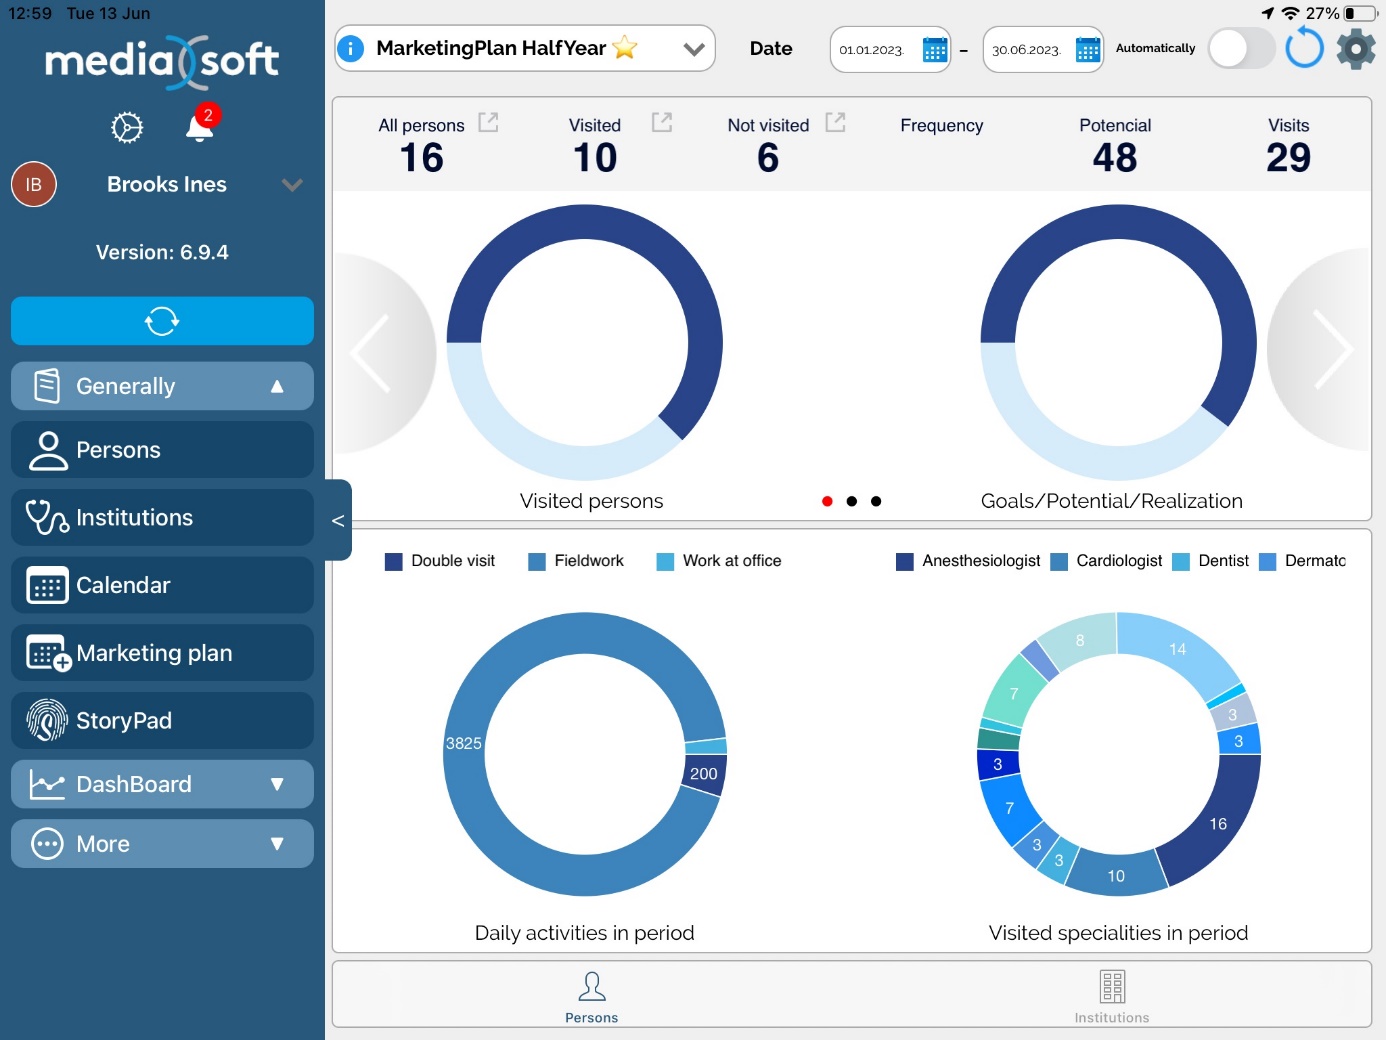Click the speed gauge icon below logo
This screenshot has width=1386, height=1040.
coord(127,127)
